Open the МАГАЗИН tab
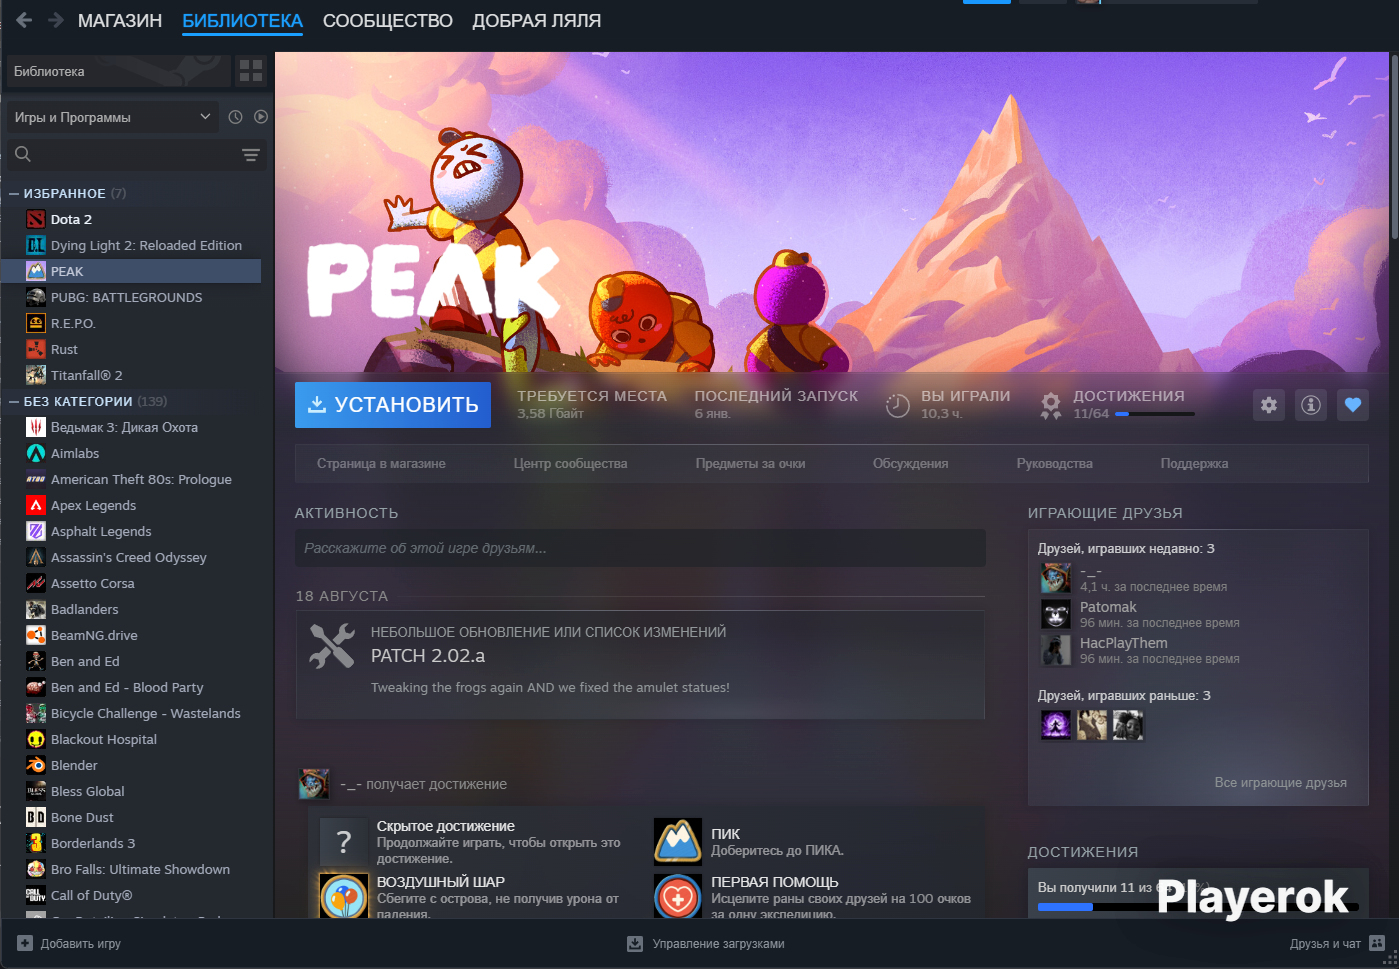Image resolution: width=1399 pixels, height=969 pixels. coord(120,21)
